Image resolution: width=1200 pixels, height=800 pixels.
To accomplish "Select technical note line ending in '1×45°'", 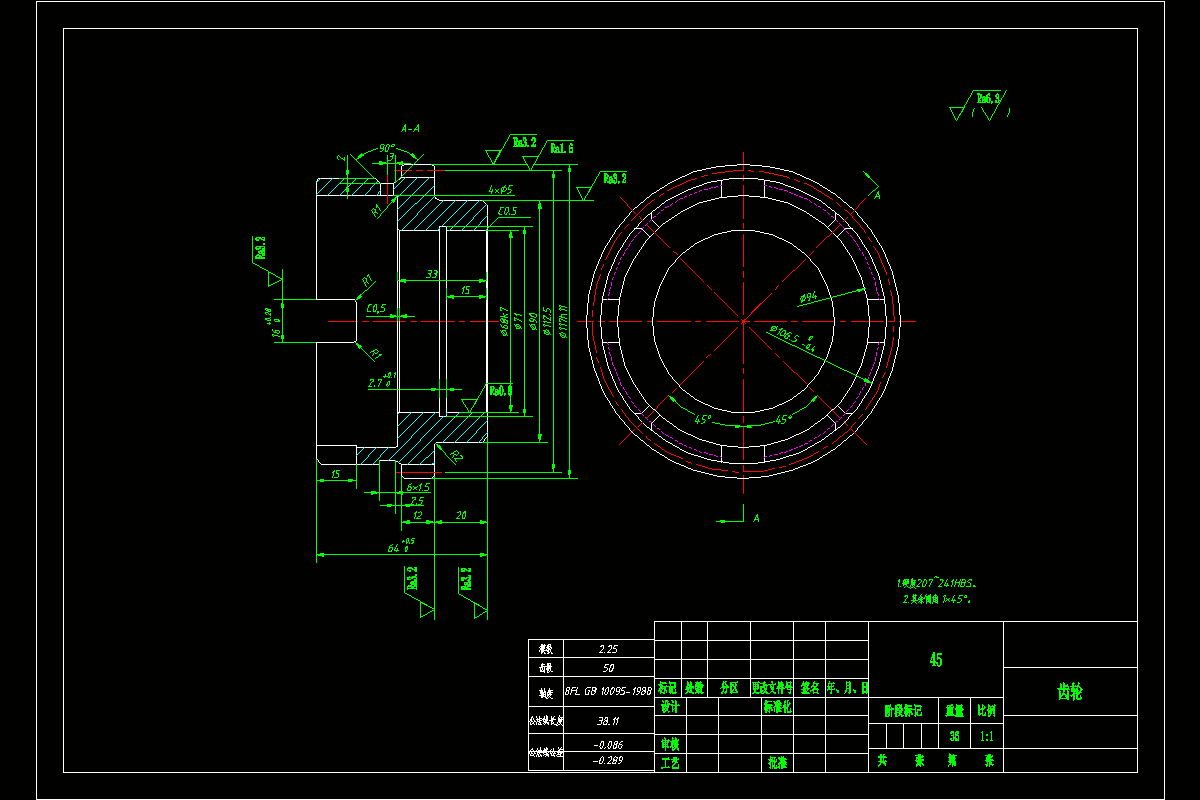I will click(x=936, y=599).
